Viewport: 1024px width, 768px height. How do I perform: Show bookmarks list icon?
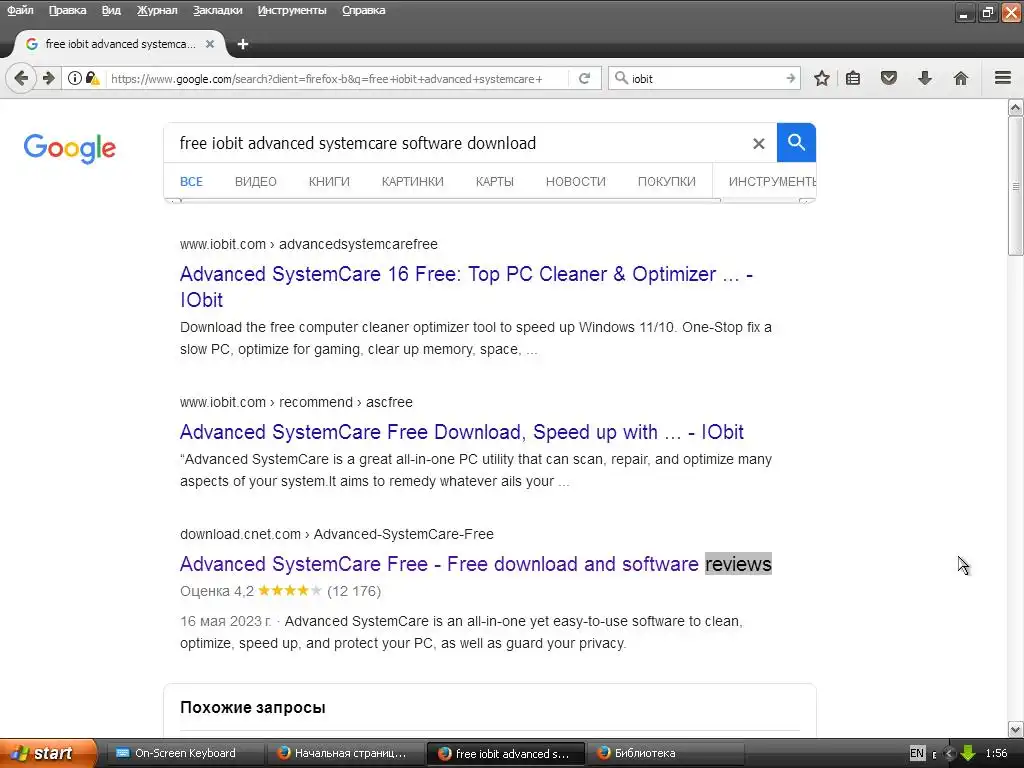[853, 78]
